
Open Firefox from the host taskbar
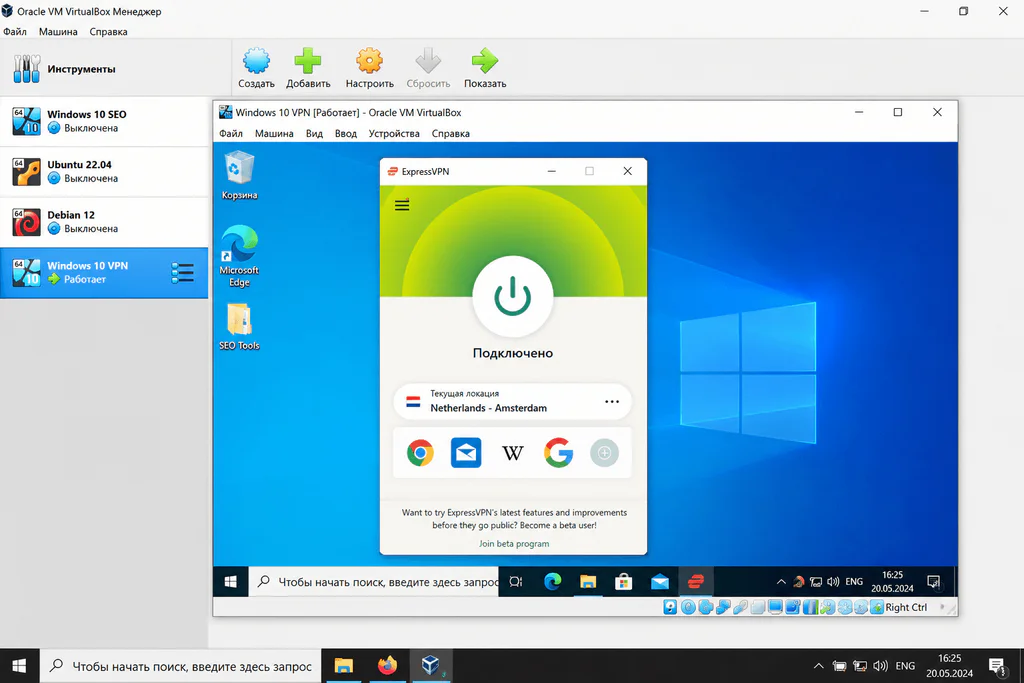pyautogui.click(x=387, y=666)
